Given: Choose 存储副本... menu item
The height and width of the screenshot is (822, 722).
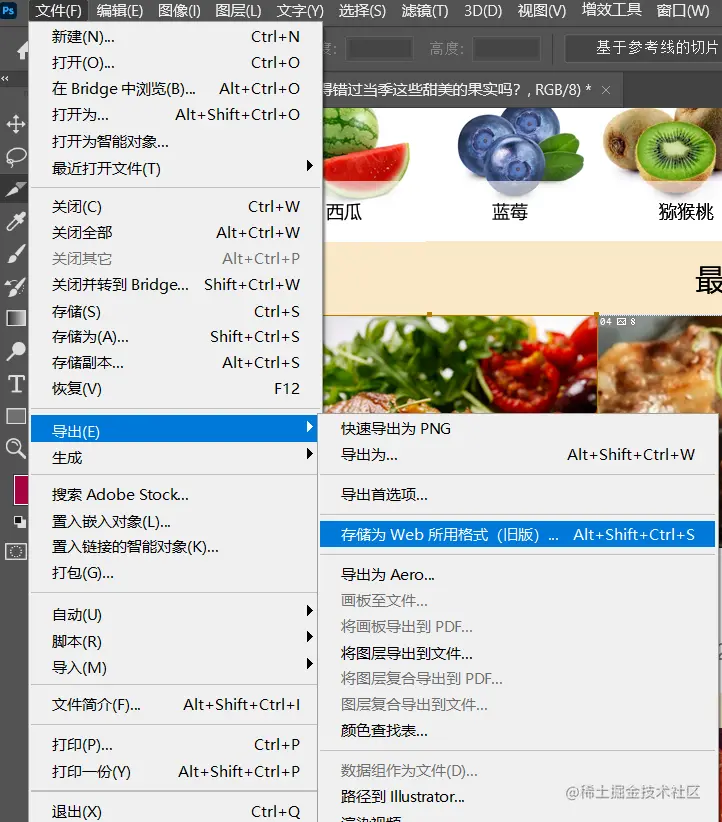Looking at the screenshot, I should point(176,363).
